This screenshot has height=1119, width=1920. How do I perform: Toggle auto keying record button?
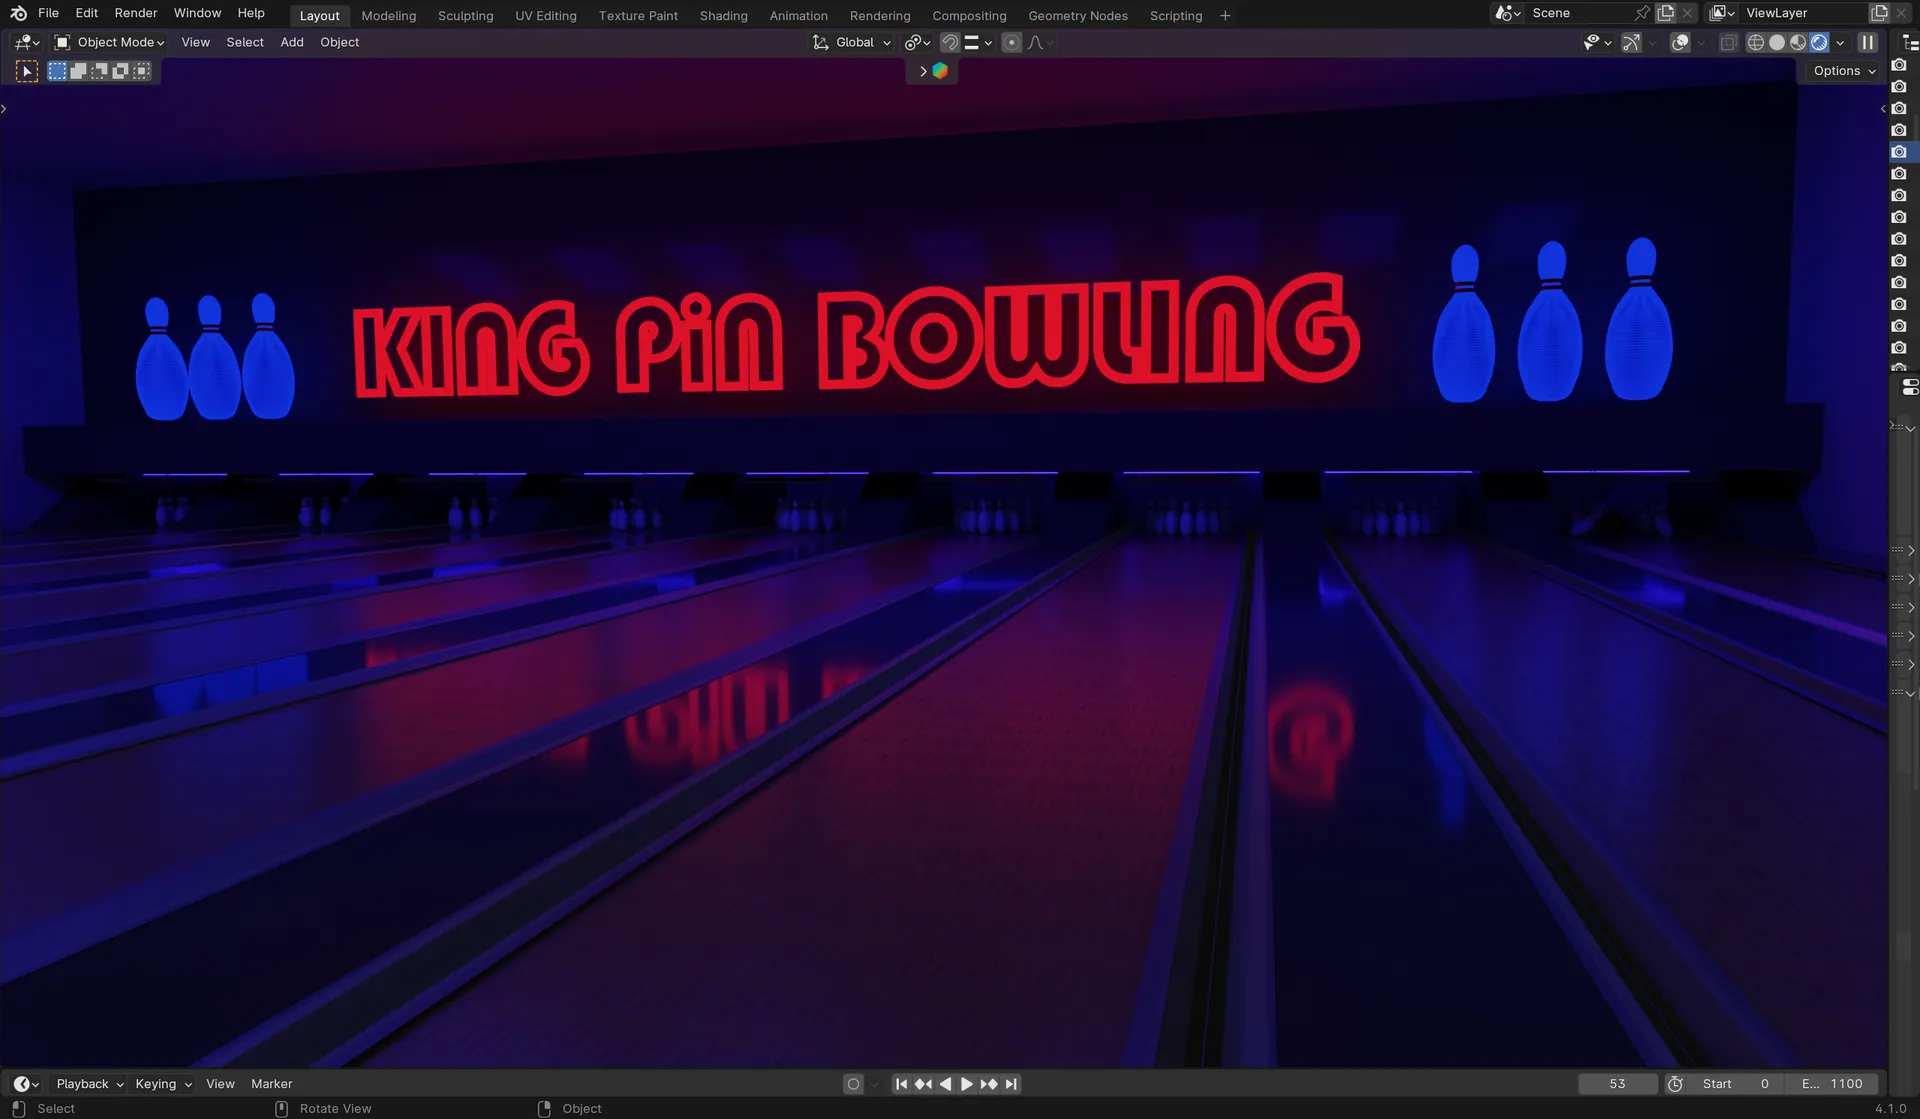(853, 1084)
